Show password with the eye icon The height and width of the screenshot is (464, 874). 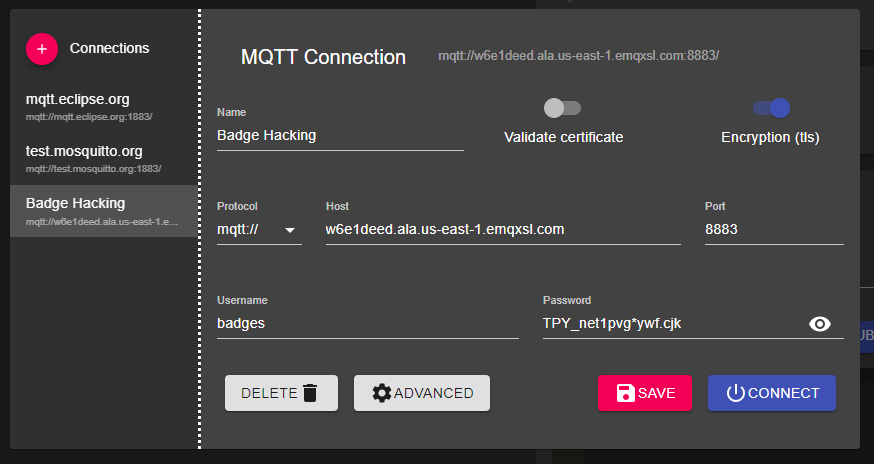820,324
